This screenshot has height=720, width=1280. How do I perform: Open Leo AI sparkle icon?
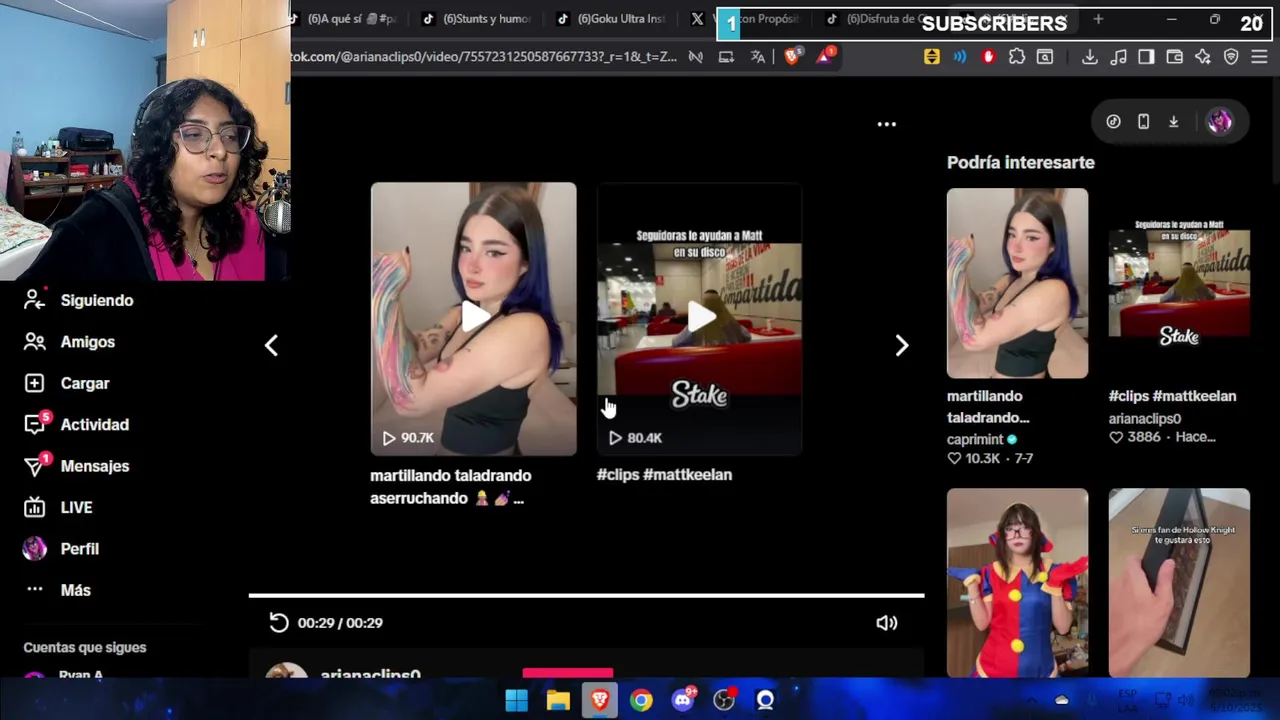(x=1203, y=57)
